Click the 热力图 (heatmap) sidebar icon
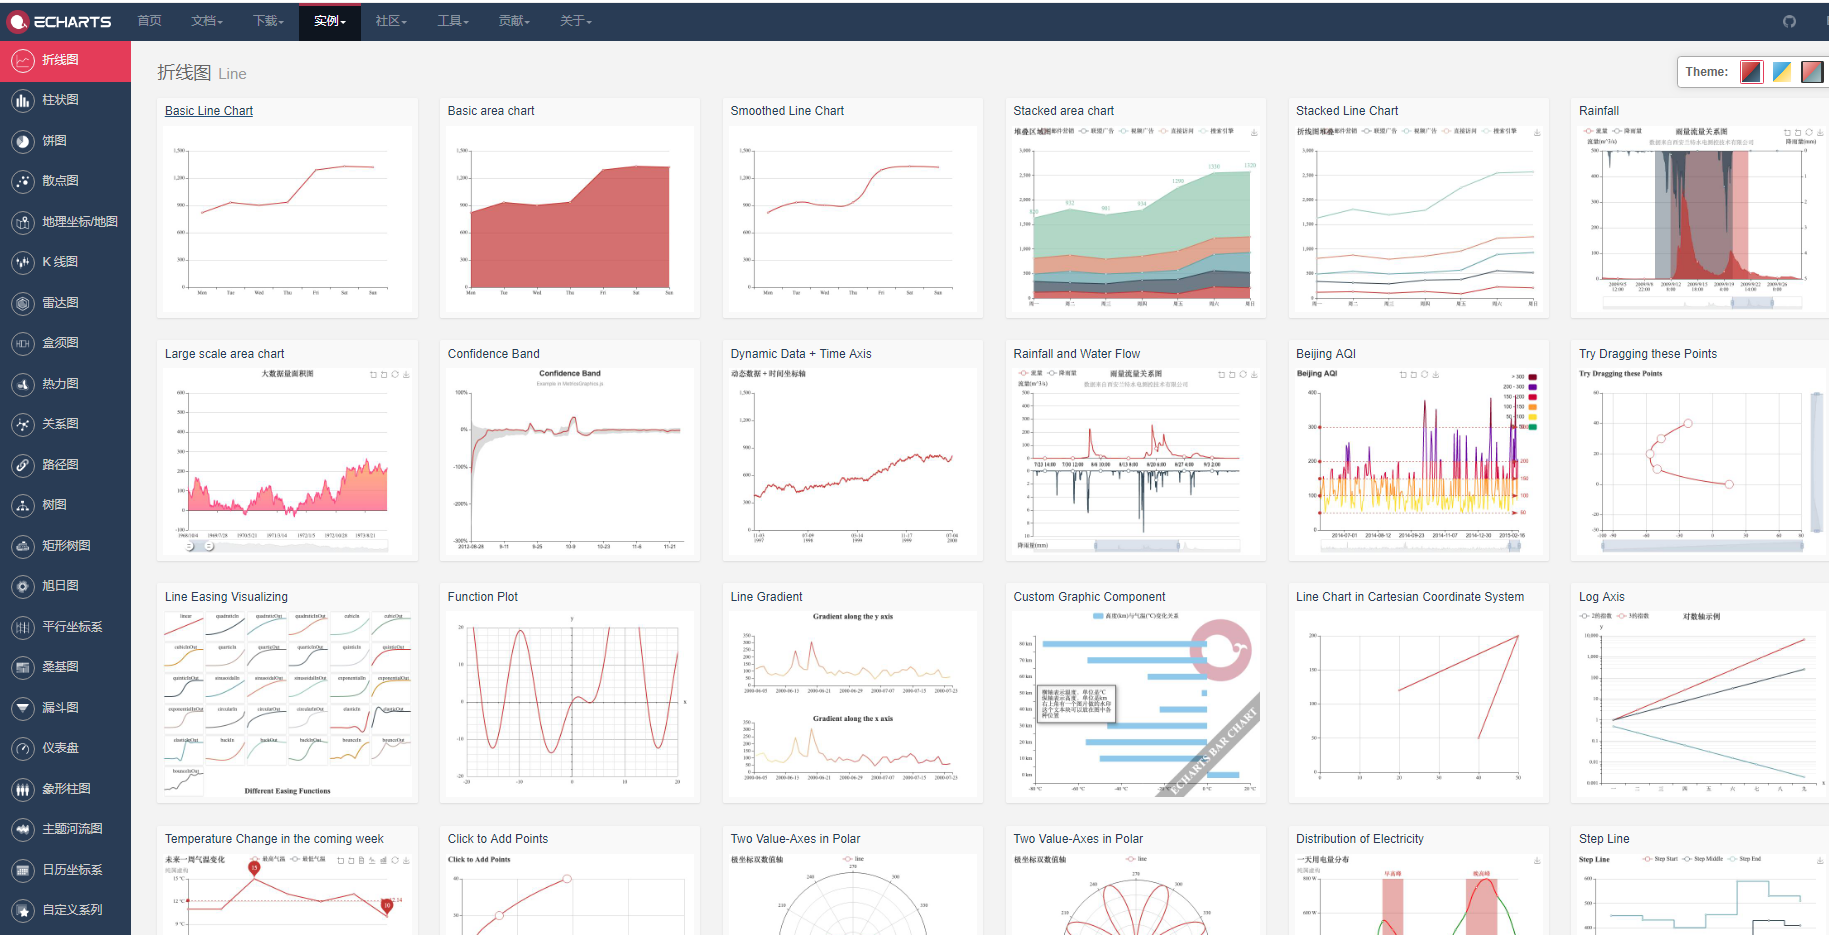1829x935 pixels. [22, 383]
